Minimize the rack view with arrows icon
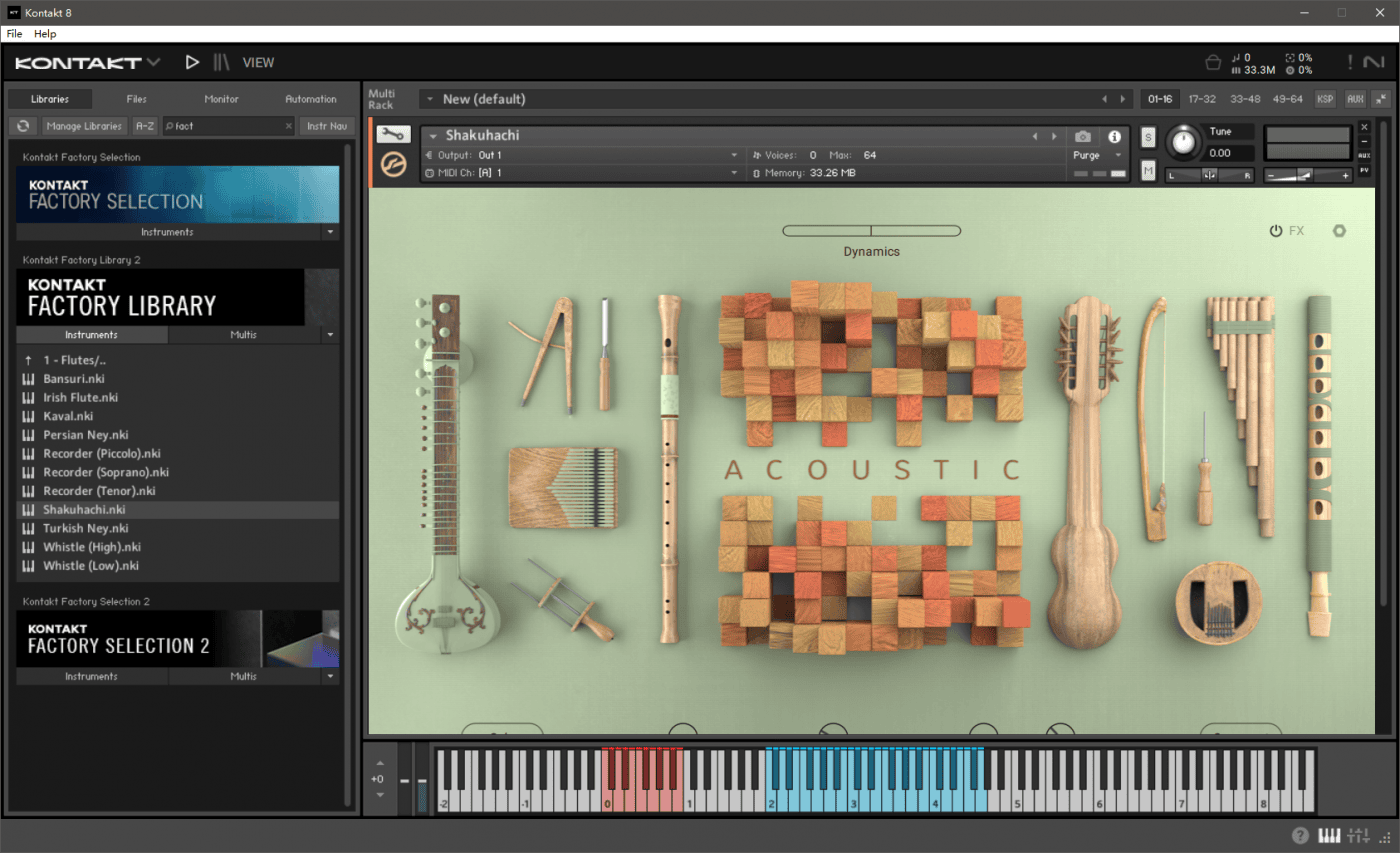 1381,99
